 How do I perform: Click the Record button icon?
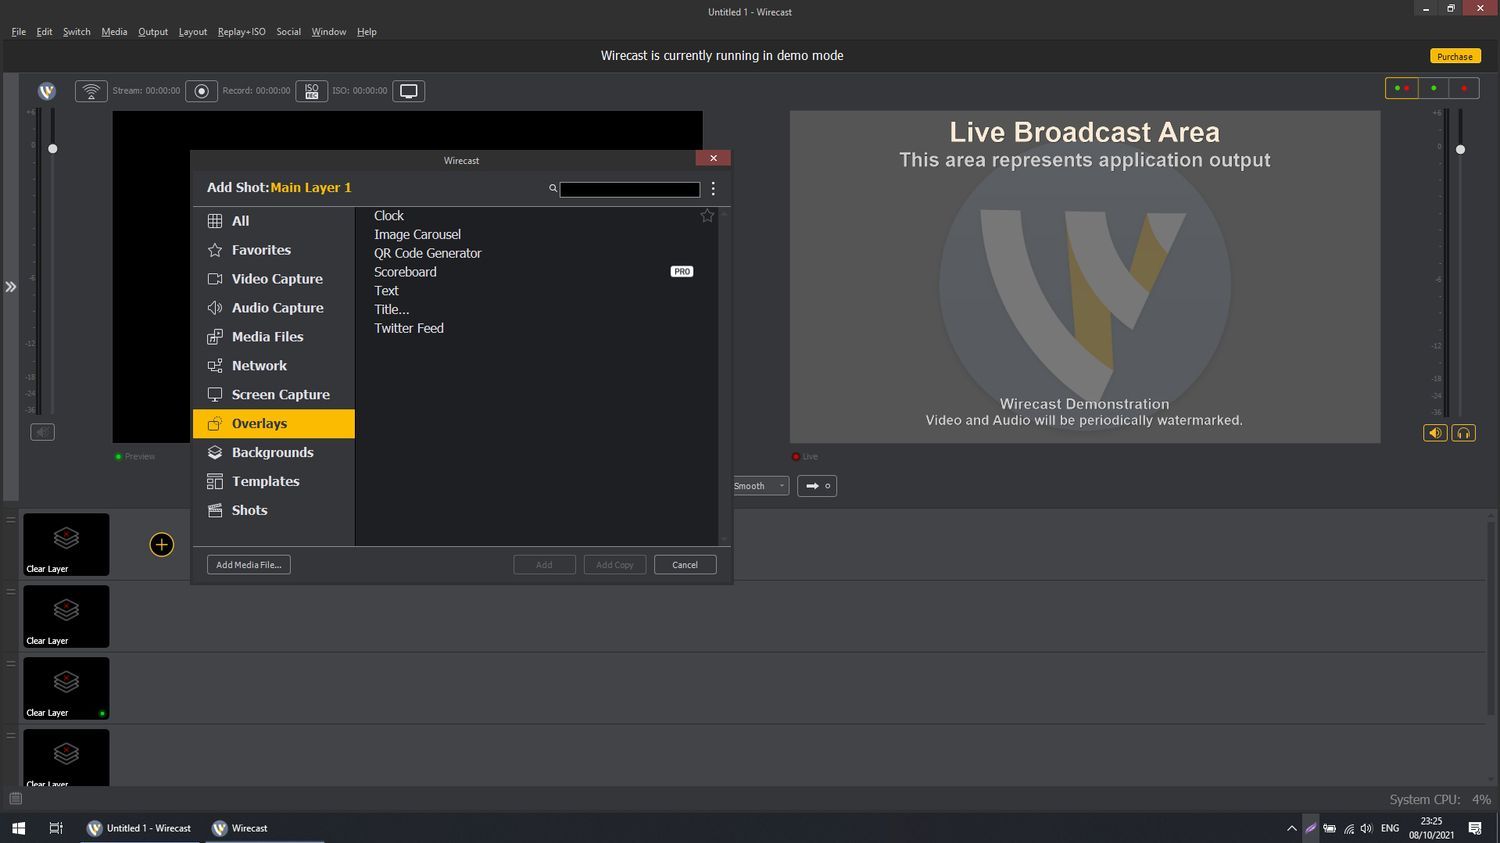[x=201, y=91]
